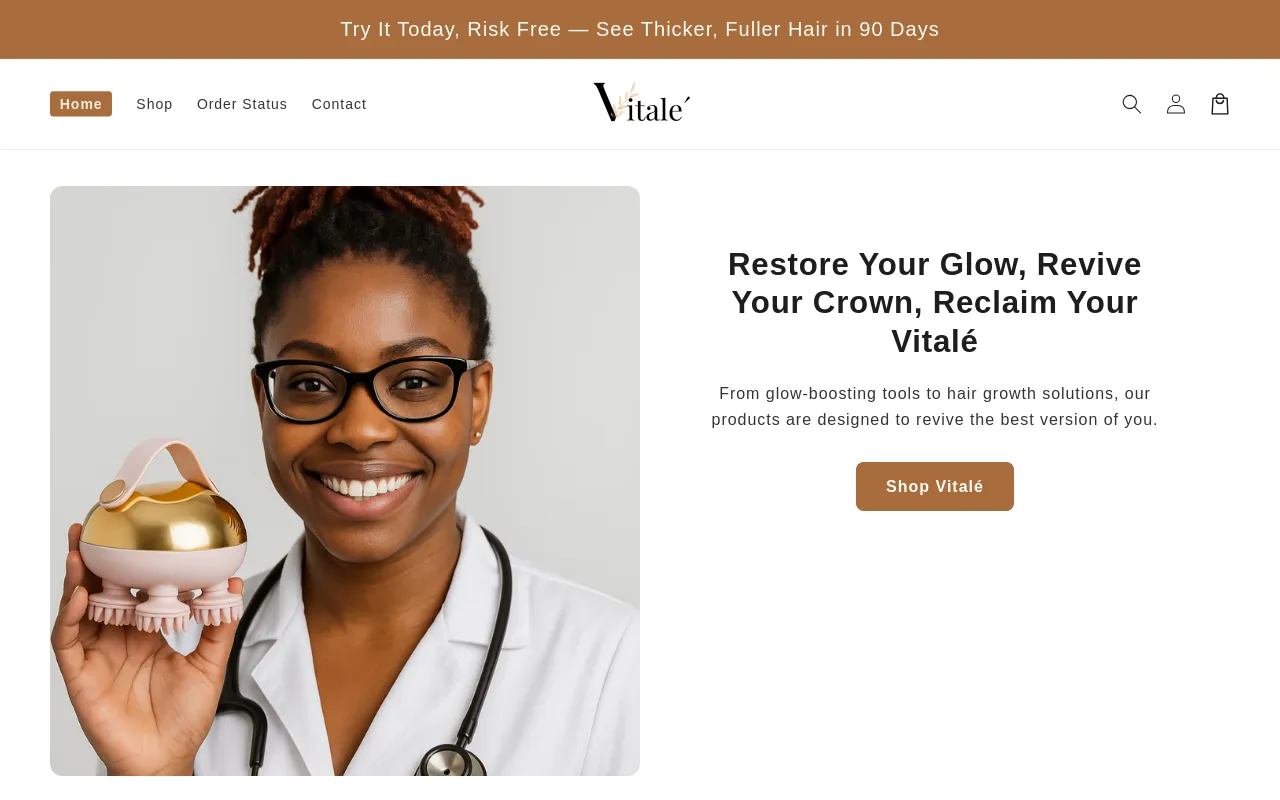Open the Shop menu link
The height and width of the screenshot is (800, 1280).
point(154,104)
